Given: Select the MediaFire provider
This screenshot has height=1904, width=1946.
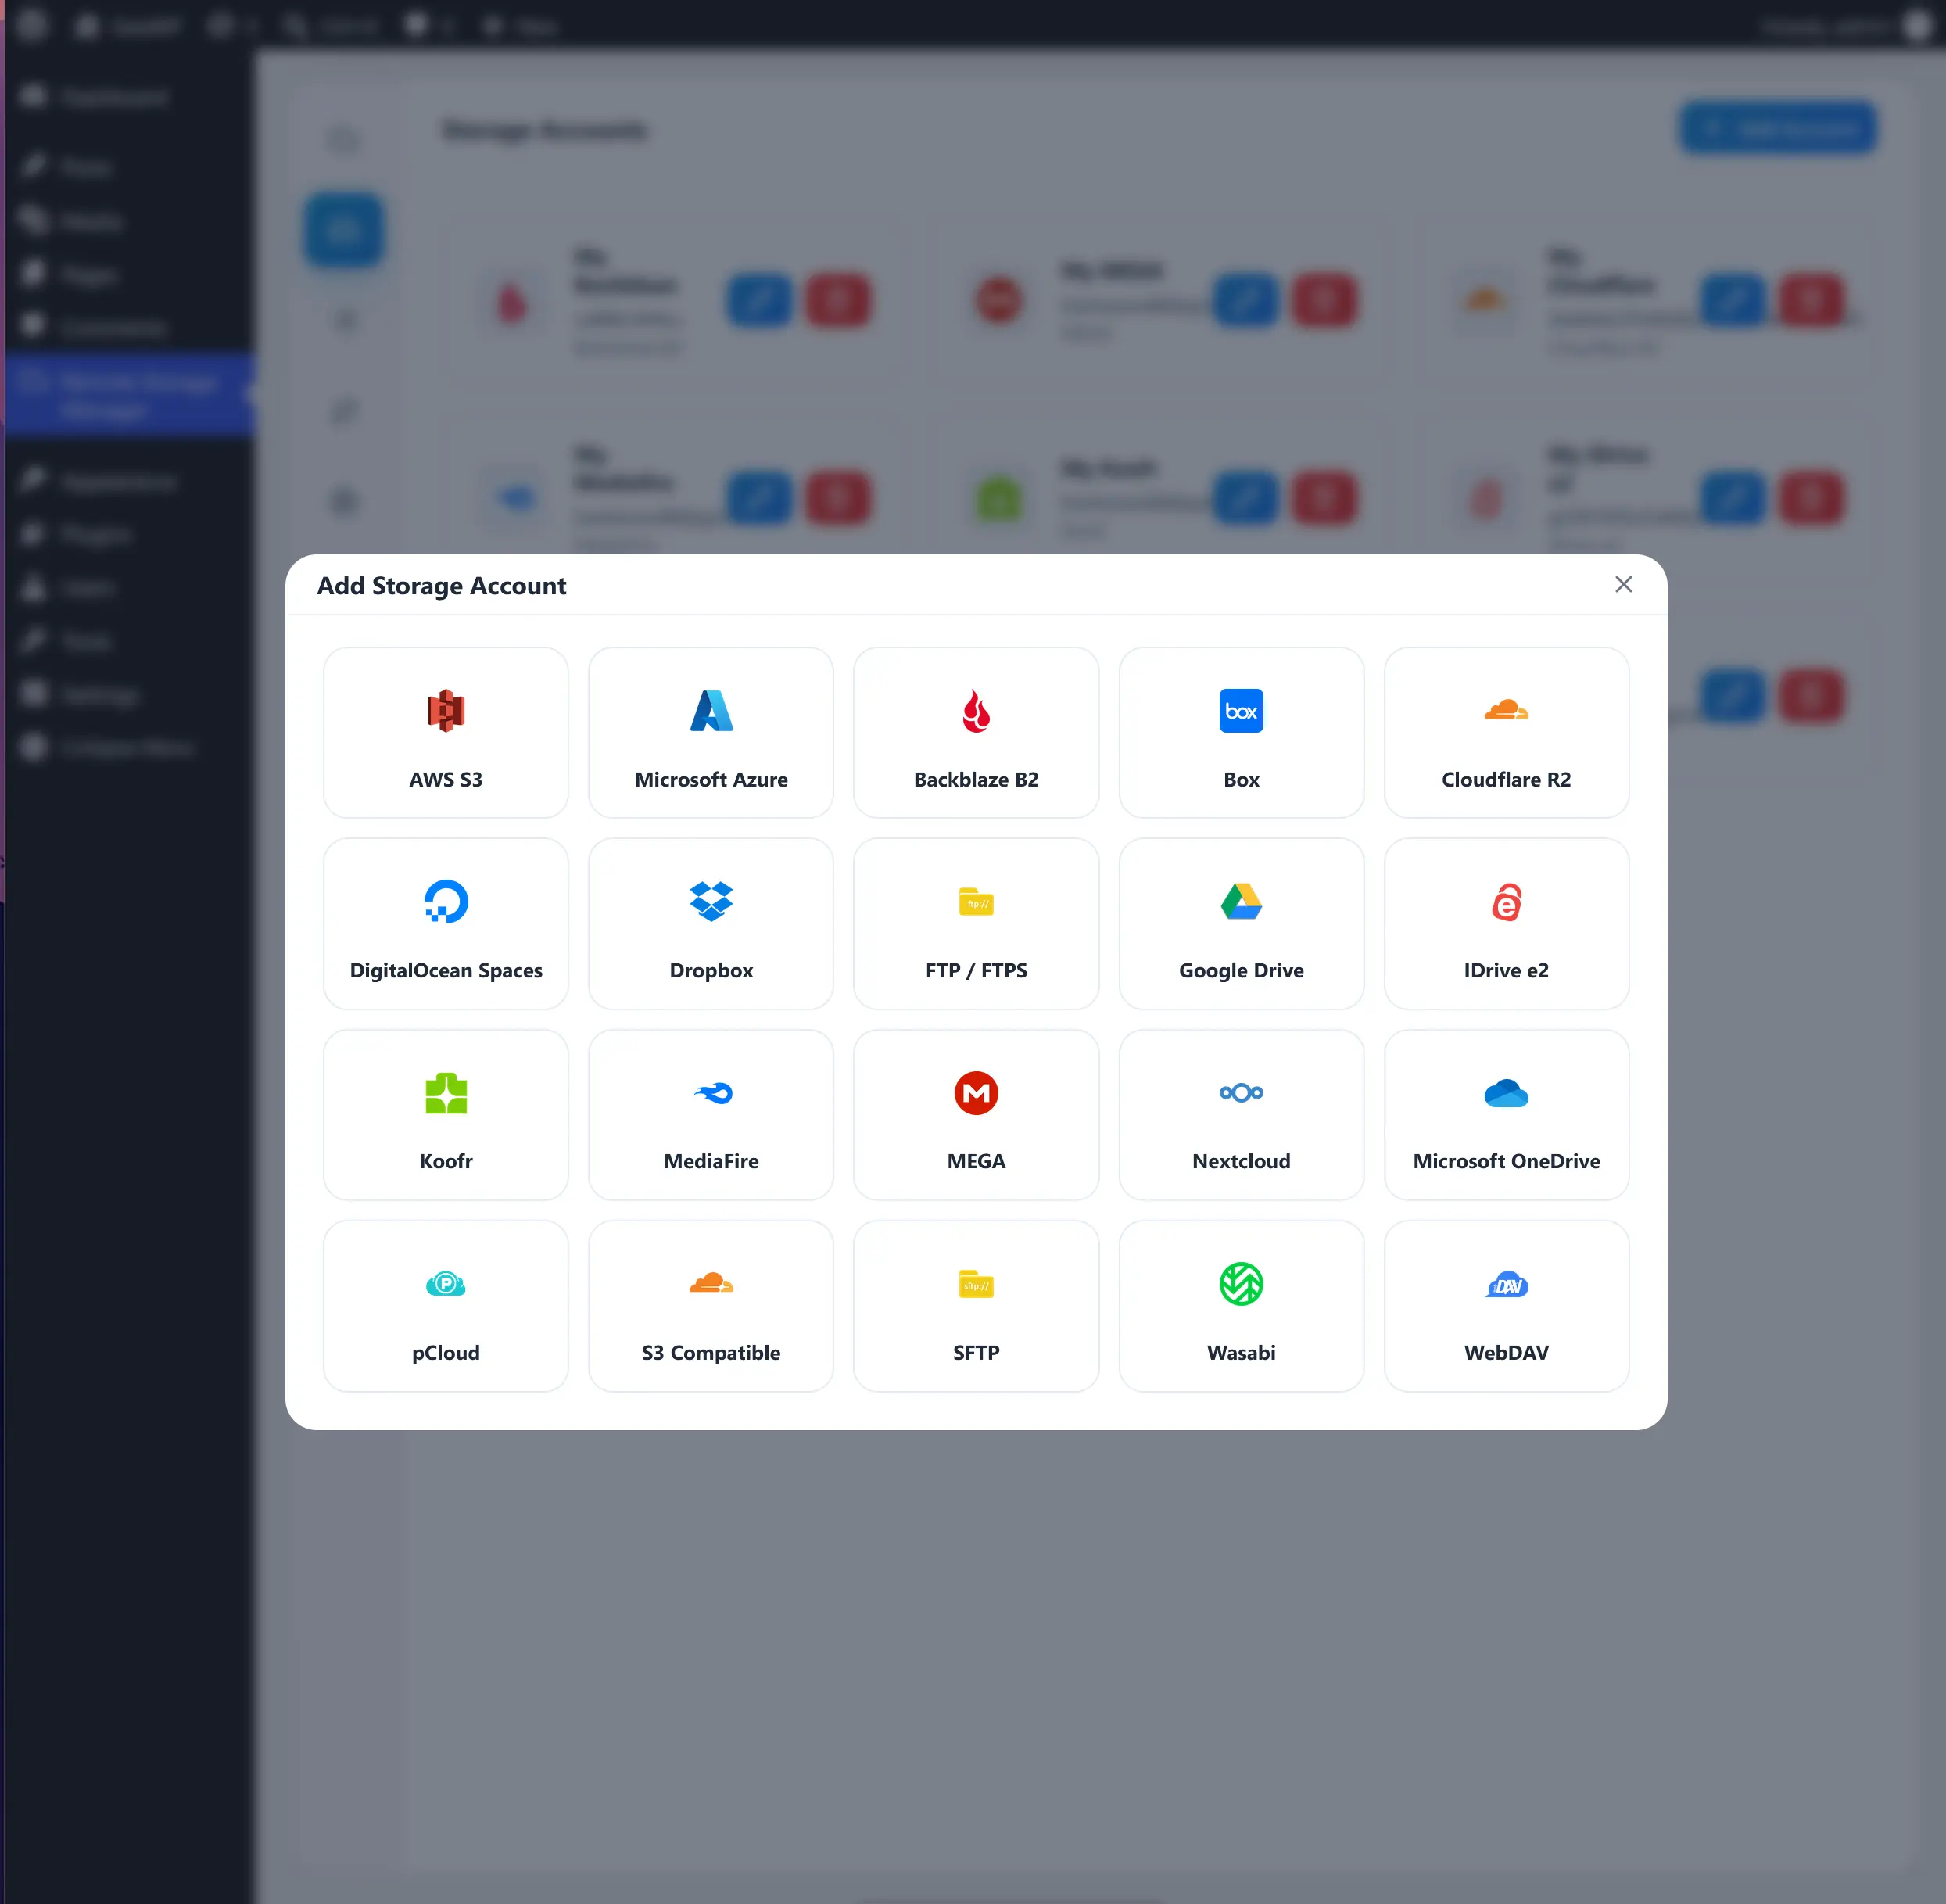Looking at the screenshot, I should click(711, 1115).
